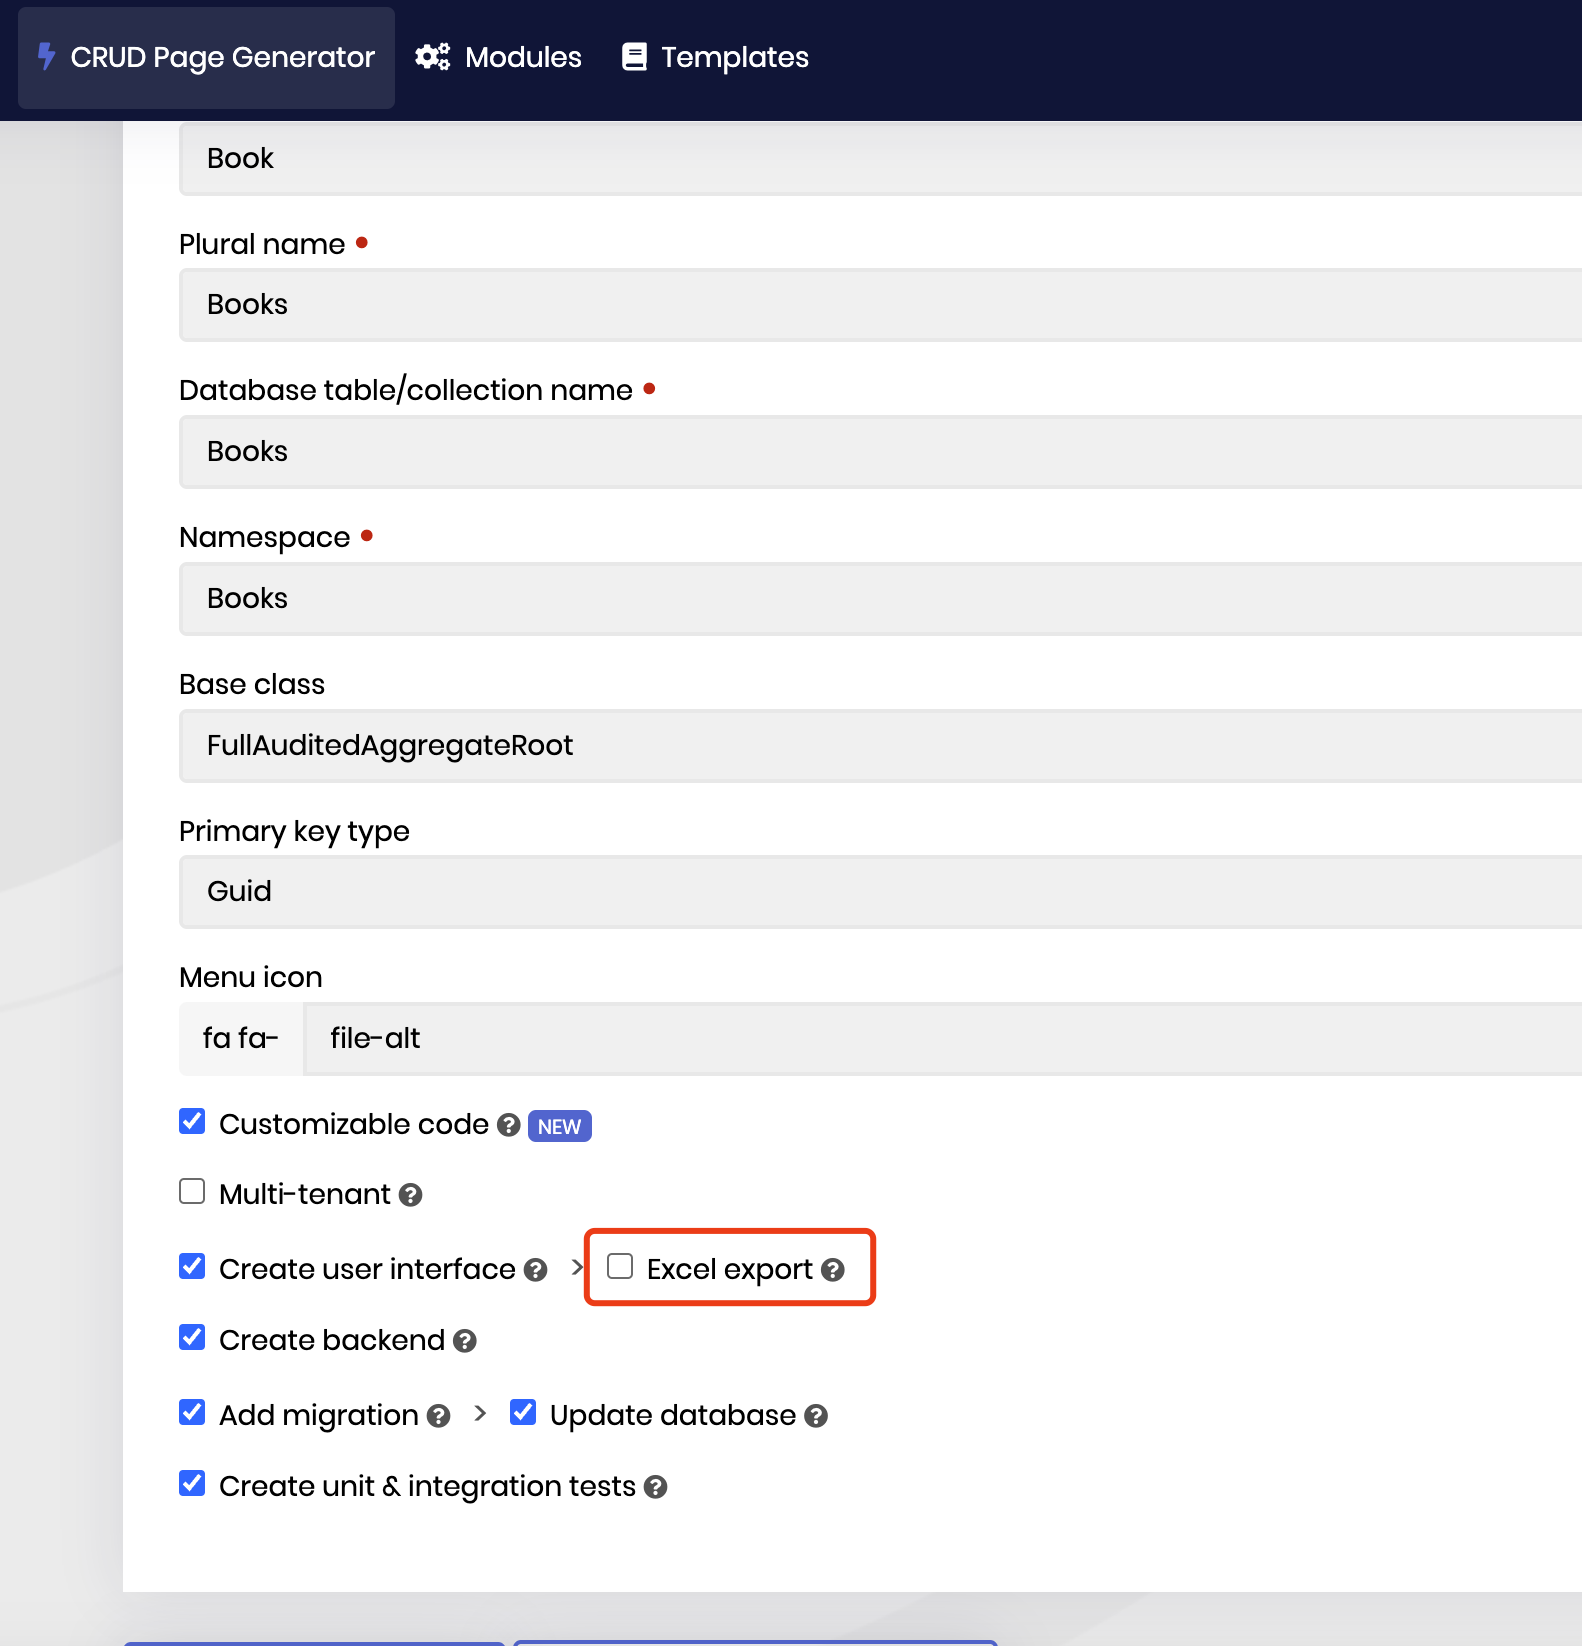This screenshot has width=1582, height=1646.
Task: Open the Base class dropdown
Action: (880, 746)
